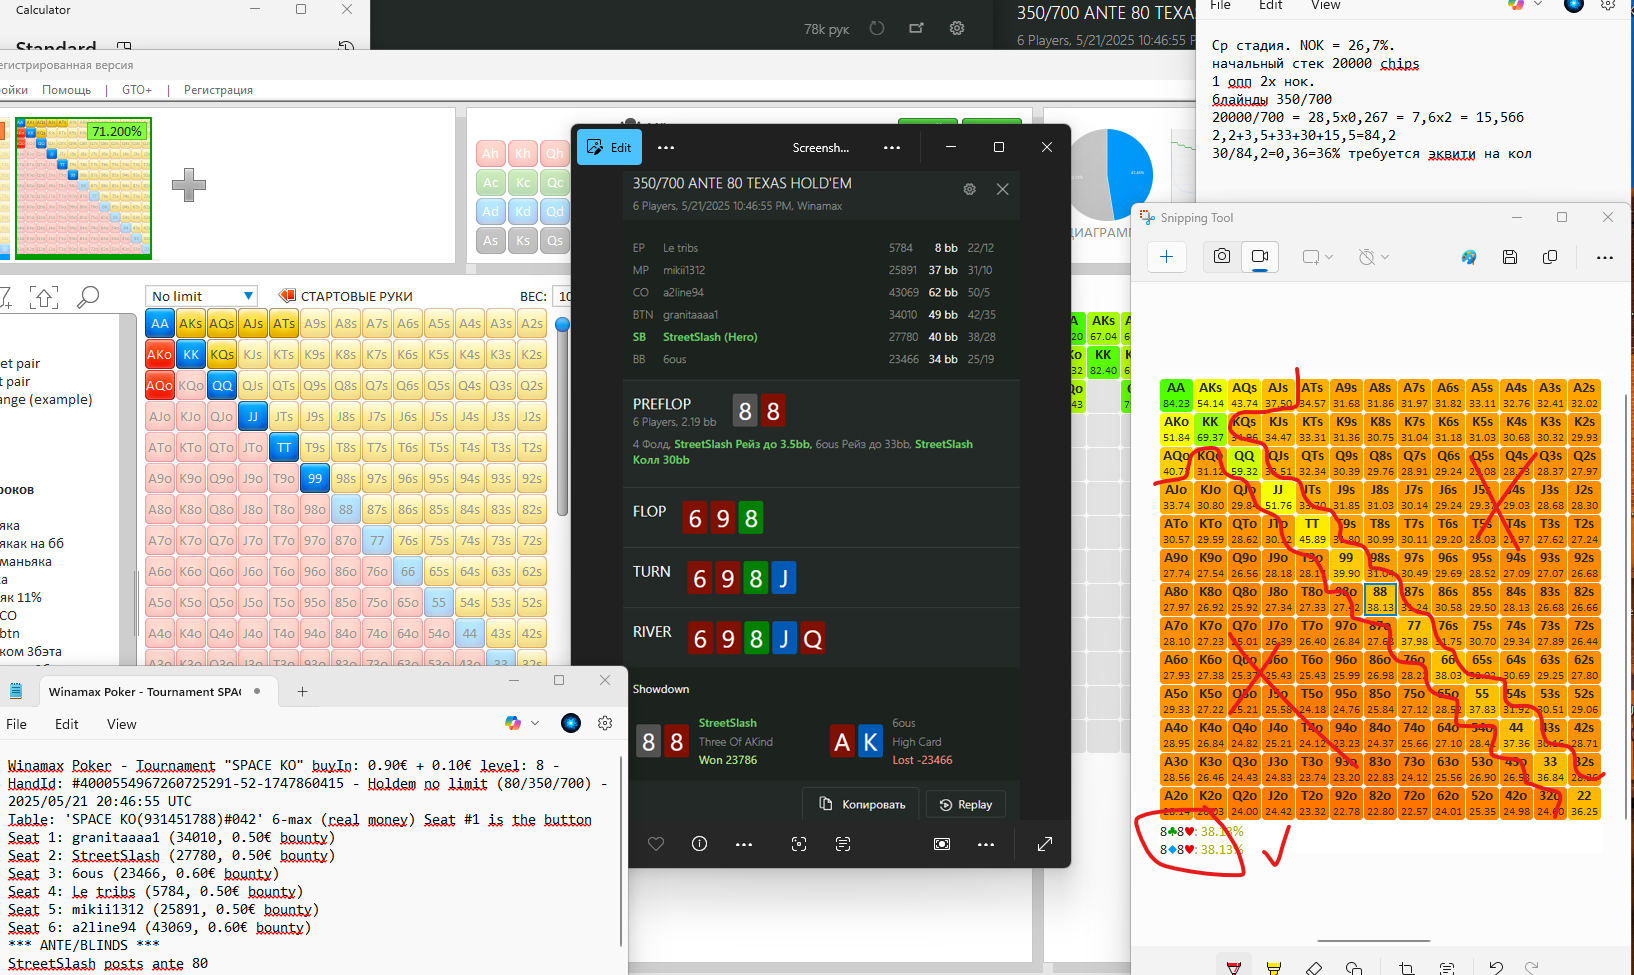Select the red ballpoint pen tool

(1234, 967)
